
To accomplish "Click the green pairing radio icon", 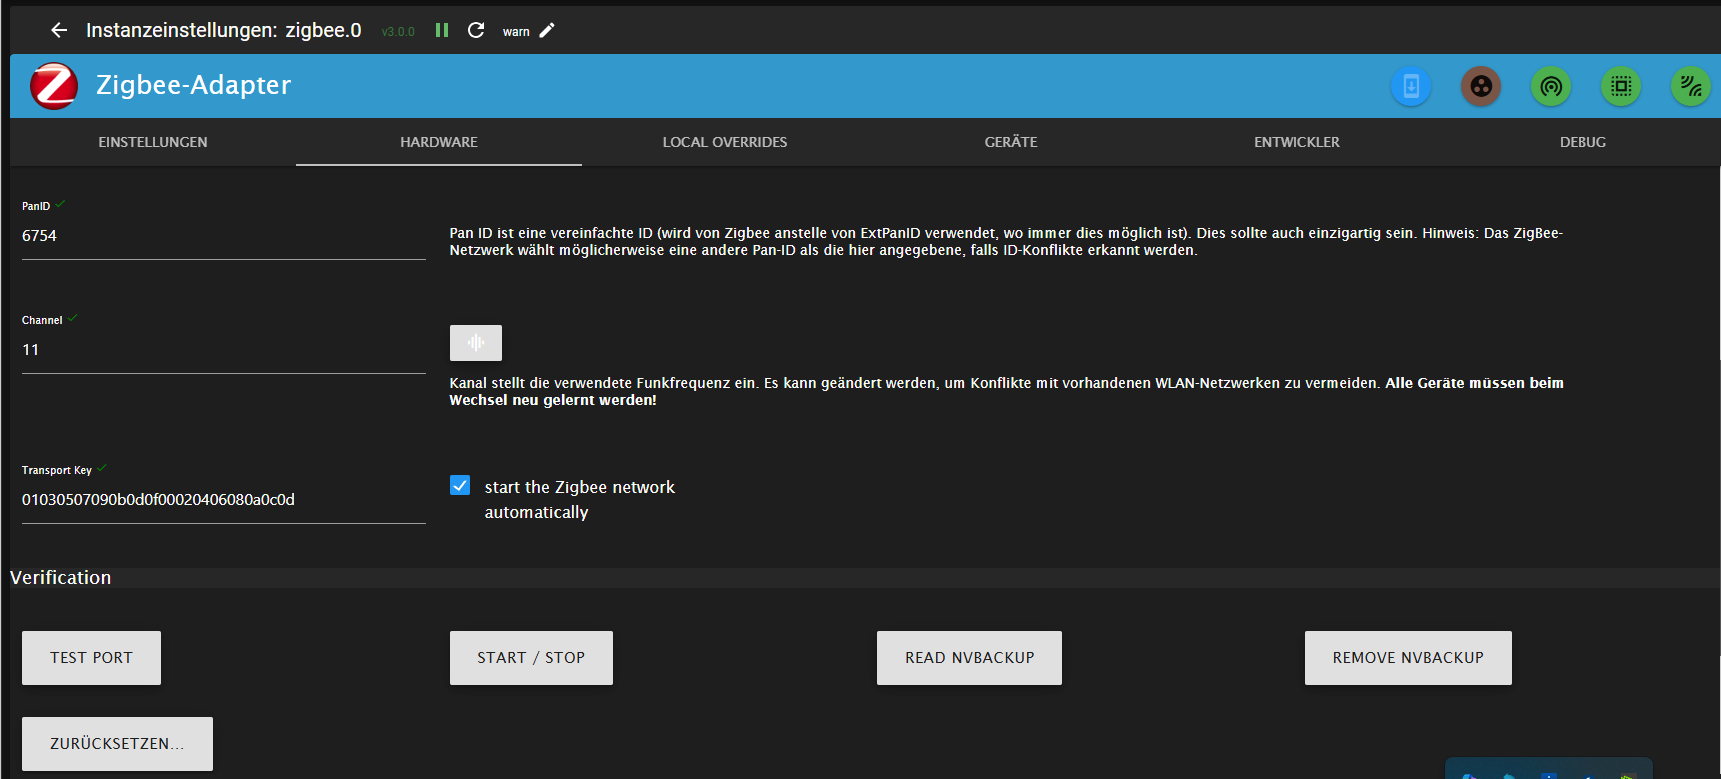I will coord(1551,86).
